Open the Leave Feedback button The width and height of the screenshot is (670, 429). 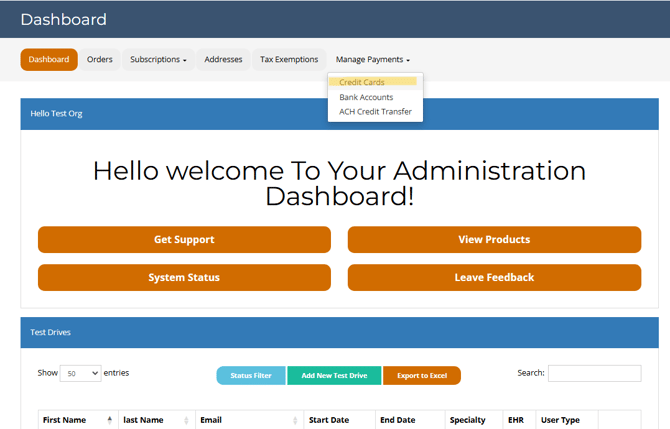(494, 278)
